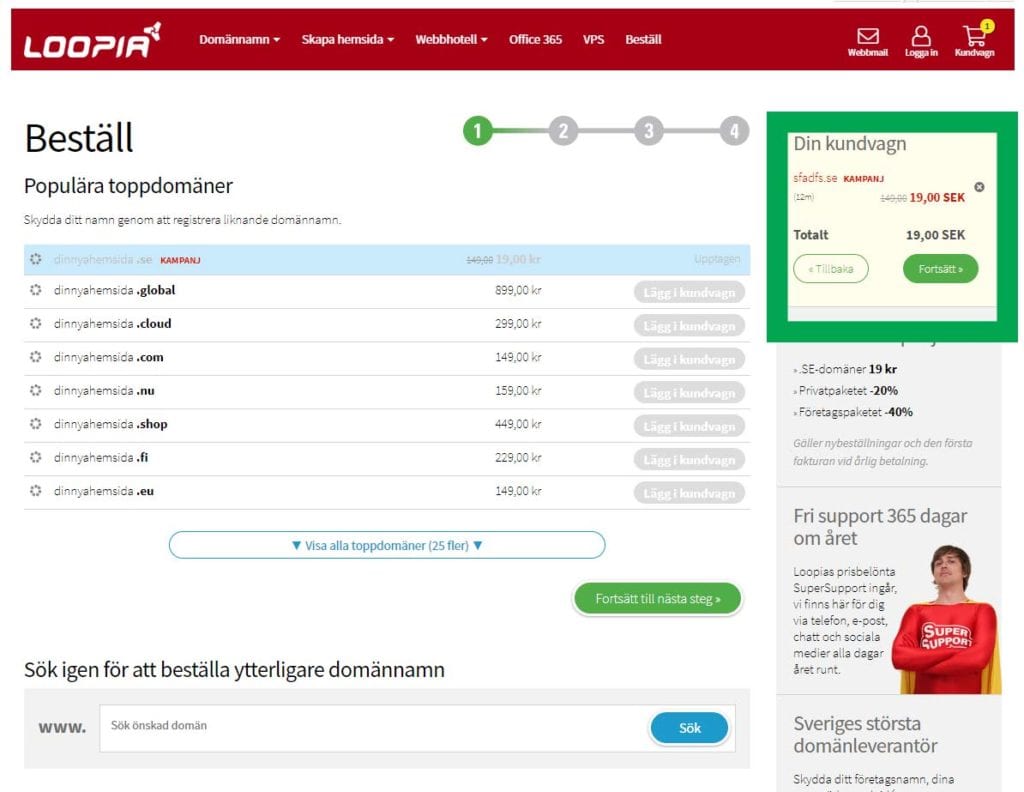The image size is (1024, 792).
Task: Click the Populära toppdomäner heading
Action: pyautogui.click(x=128, y=186)
